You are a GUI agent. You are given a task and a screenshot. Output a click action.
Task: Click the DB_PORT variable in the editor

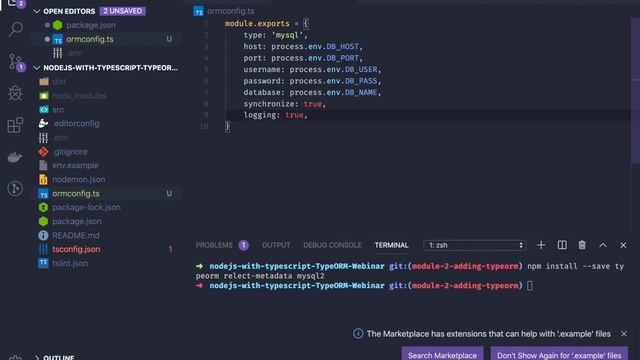(x=342, y=58)
